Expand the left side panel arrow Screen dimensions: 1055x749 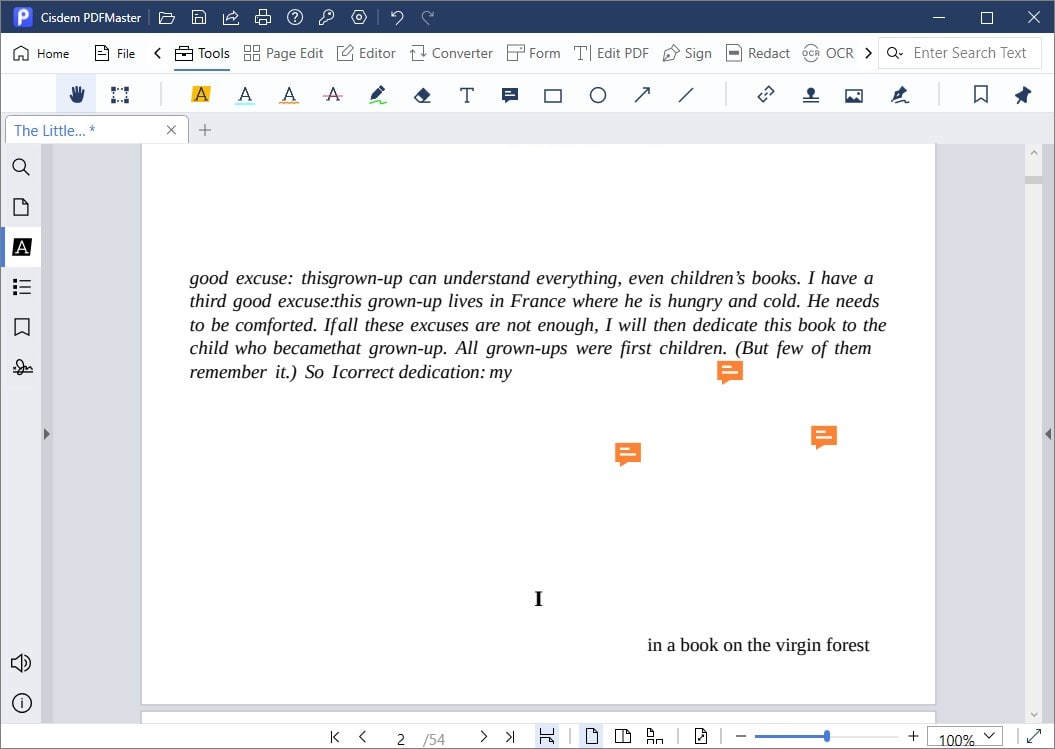click(x=46, y=434)
